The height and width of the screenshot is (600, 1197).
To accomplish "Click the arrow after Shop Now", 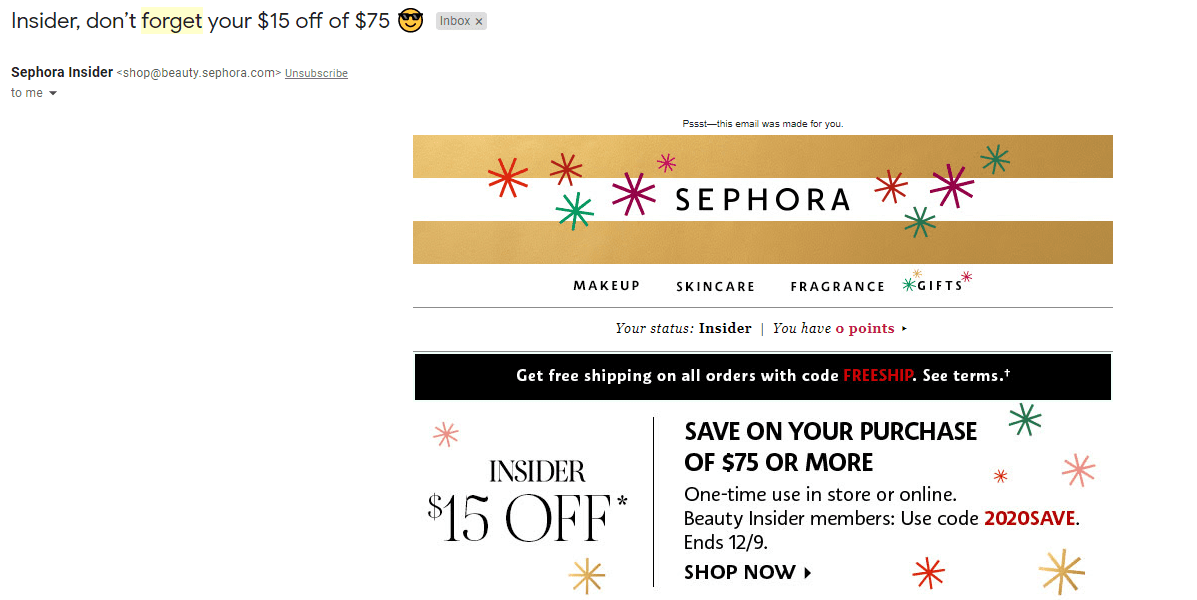I will click(808, 573).
